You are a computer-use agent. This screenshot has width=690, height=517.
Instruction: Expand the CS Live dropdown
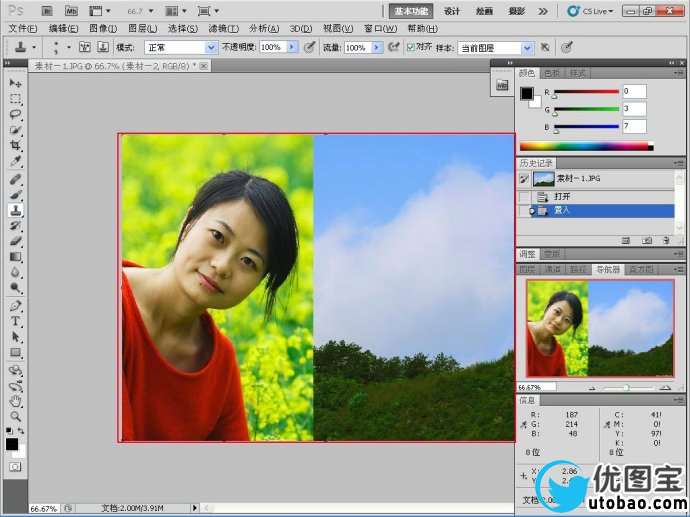(591, 11)
